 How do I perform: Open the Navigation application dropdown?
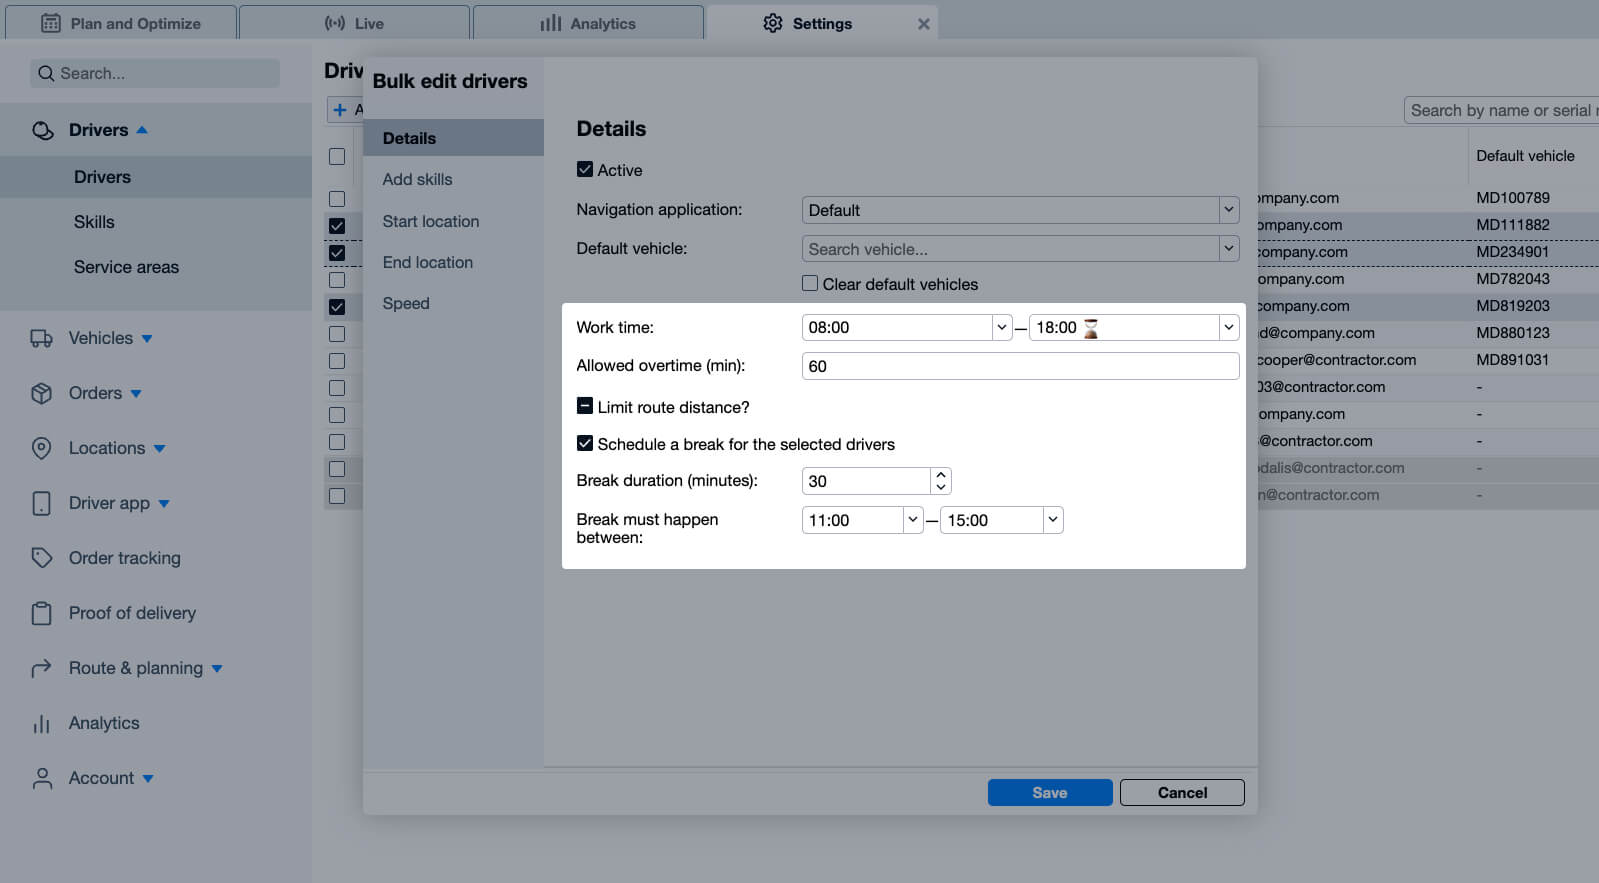pos(1020,210)
